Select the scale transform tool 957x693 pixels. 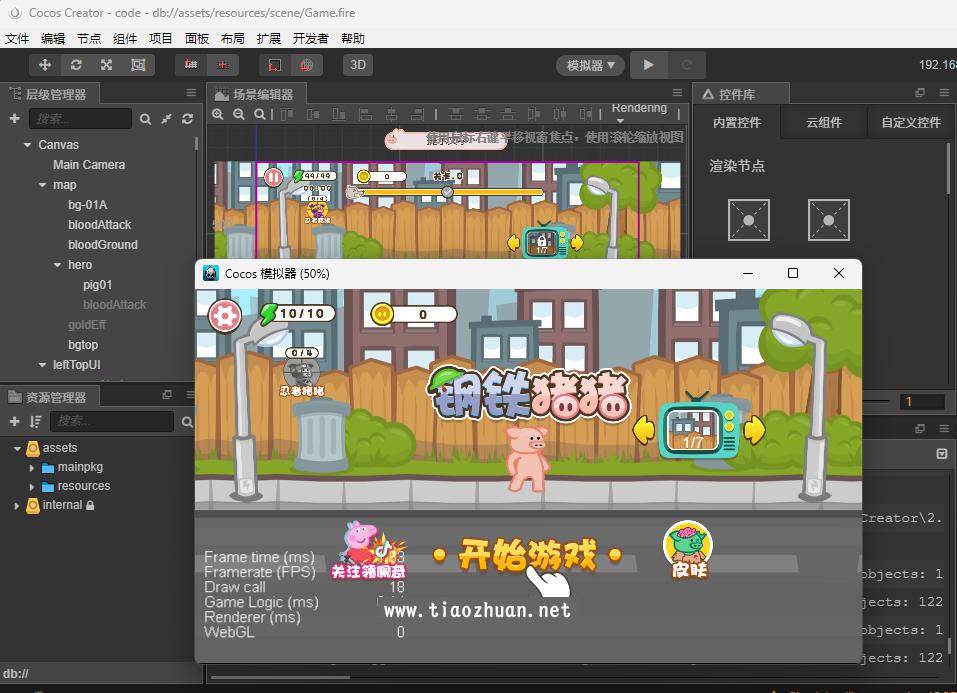click(x=107, y=65)
